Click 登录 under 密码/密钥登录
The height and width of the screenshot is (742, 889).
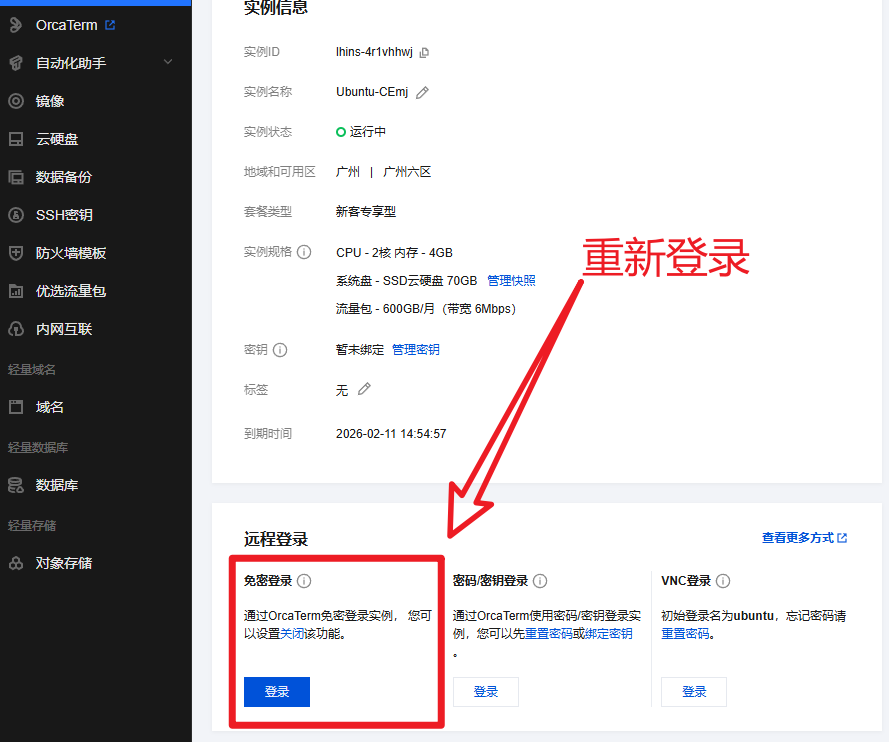click(486, 691)
